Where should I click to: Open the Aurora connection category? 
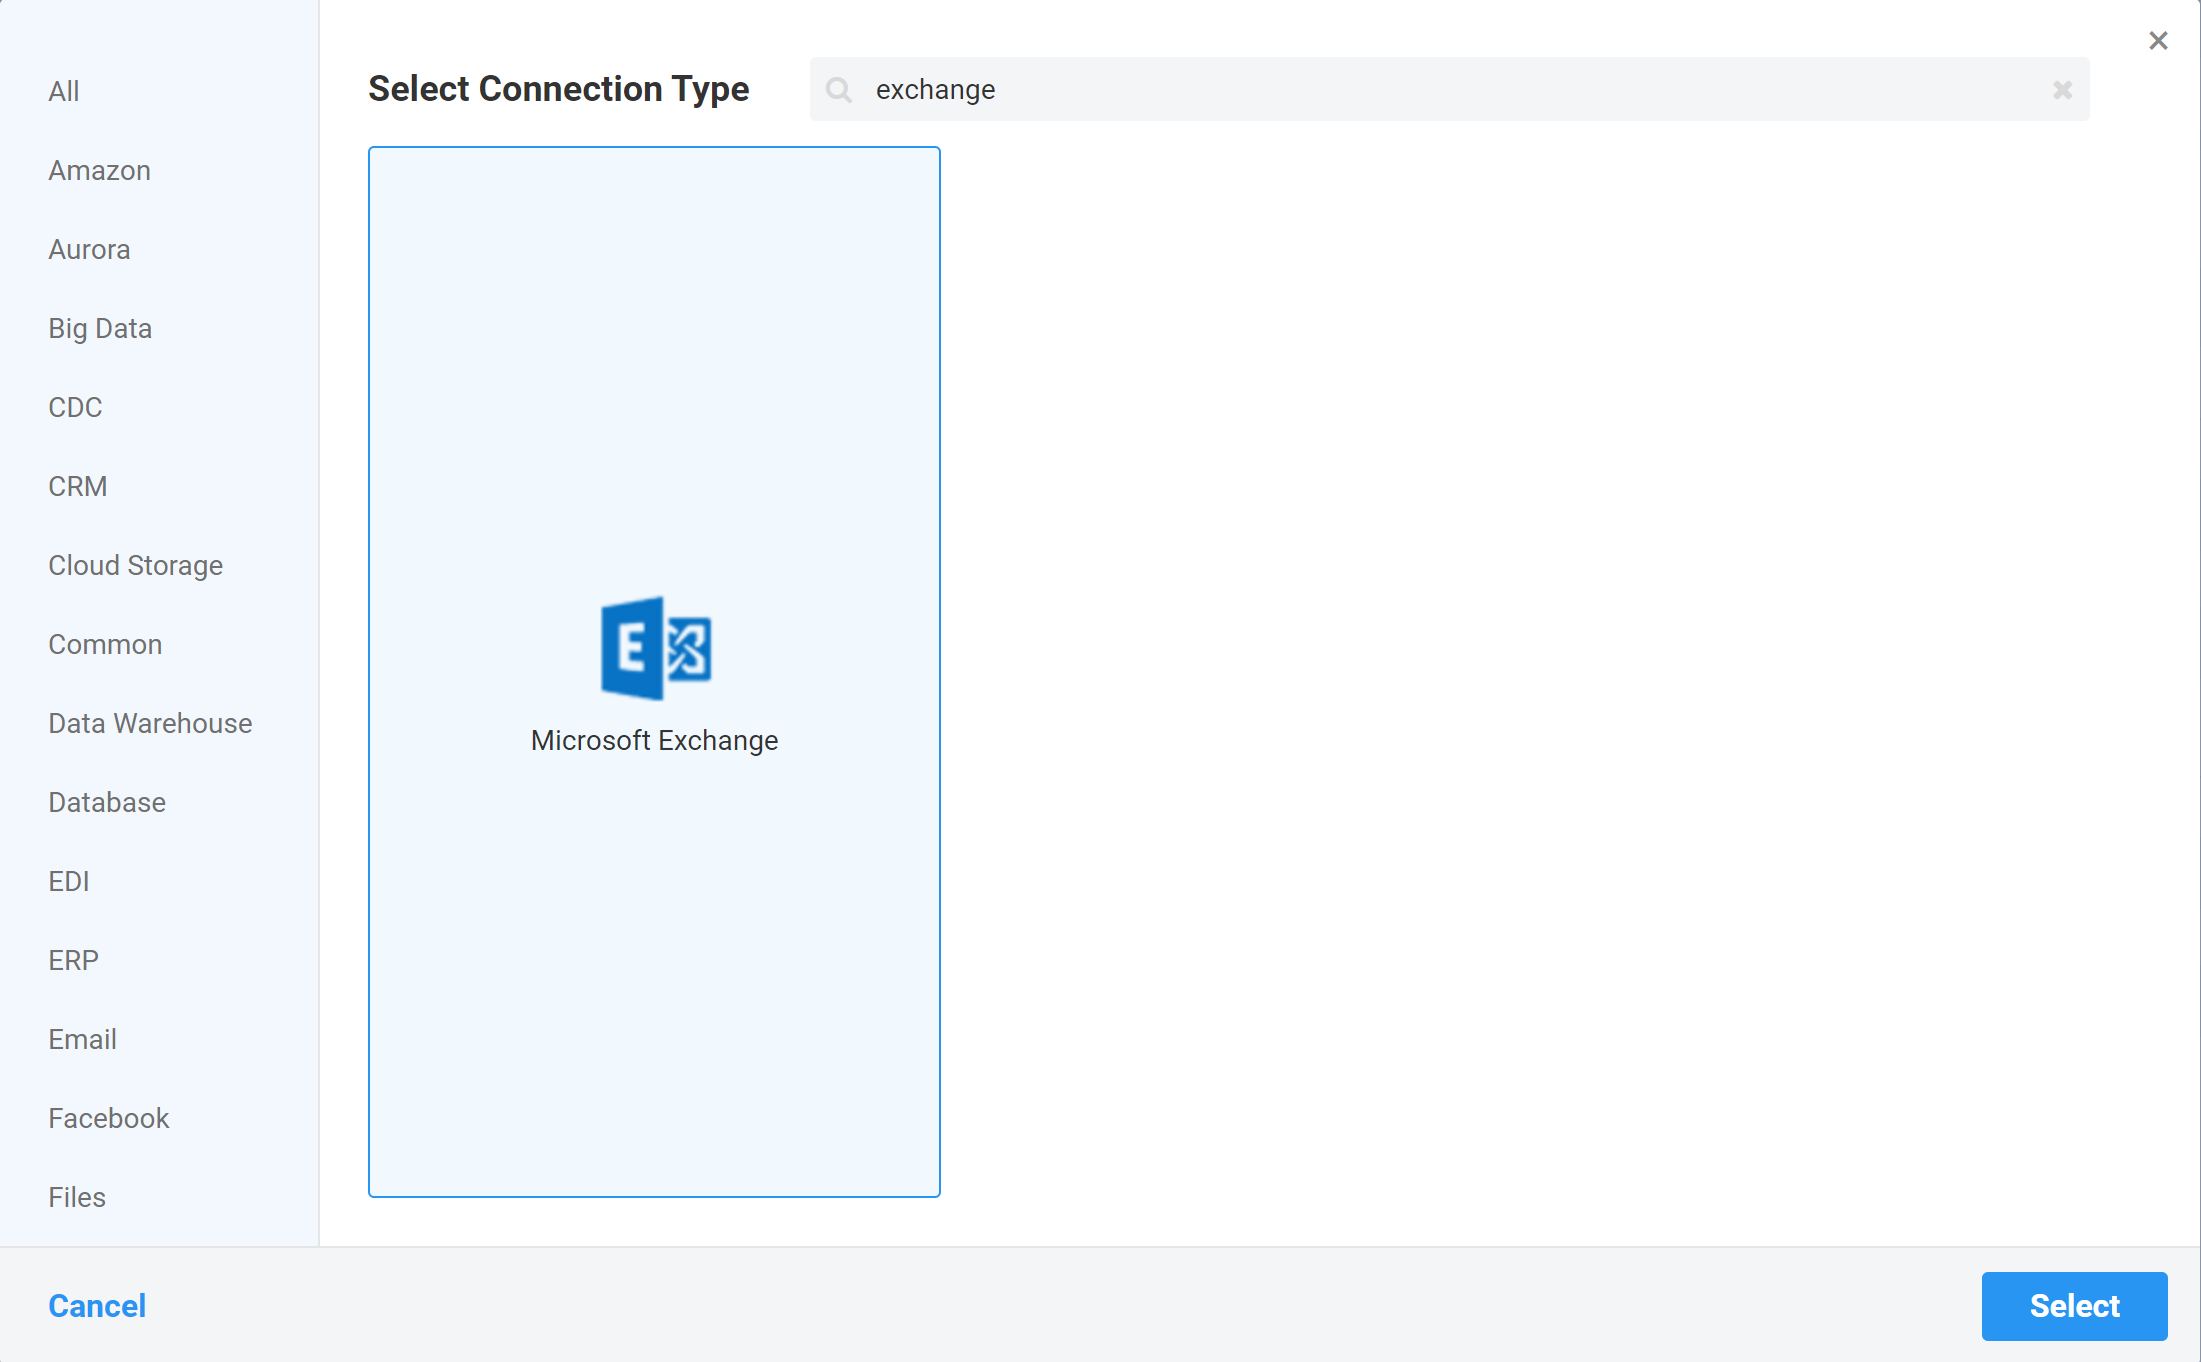(x=89, y=249)
